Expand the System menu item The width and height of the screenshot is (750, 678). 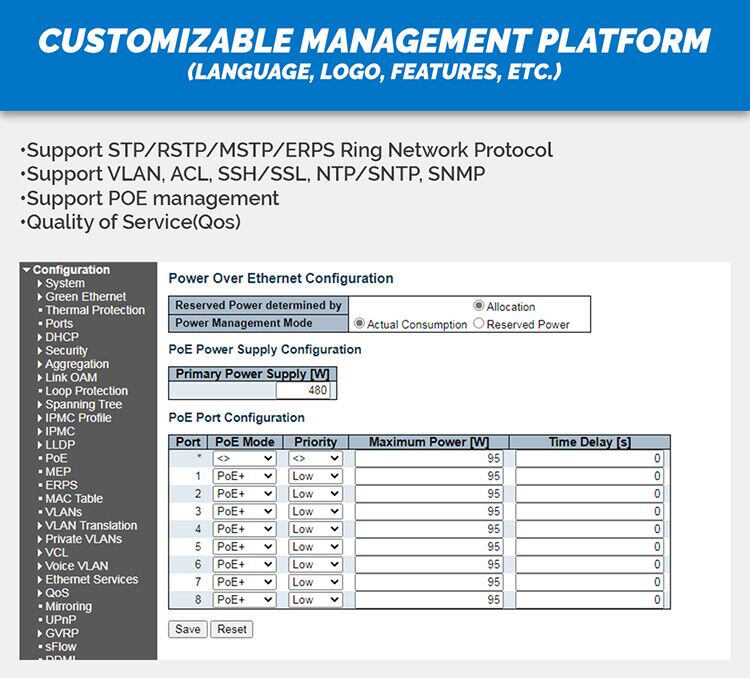click(64, 283)
